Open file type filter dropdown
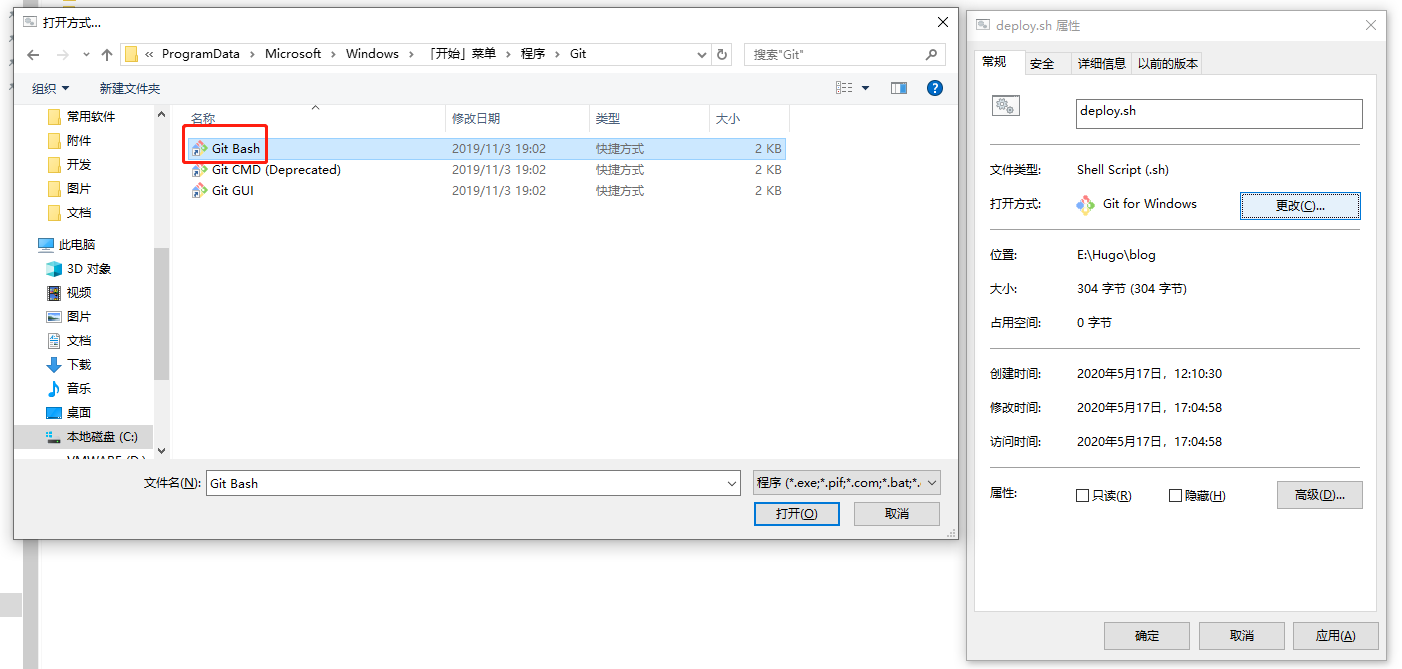The width and height of the screenshot is (1402, 669). tap(847, 483)
